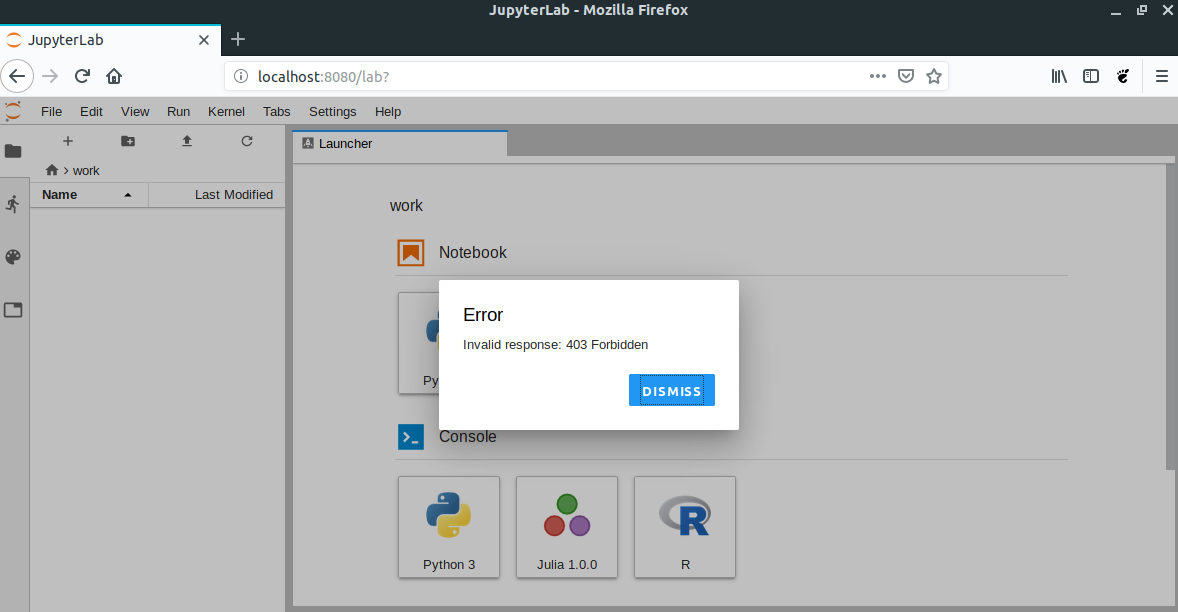Open page actions three-dot menu
The image size is (1178, 612).
[877, 76]
